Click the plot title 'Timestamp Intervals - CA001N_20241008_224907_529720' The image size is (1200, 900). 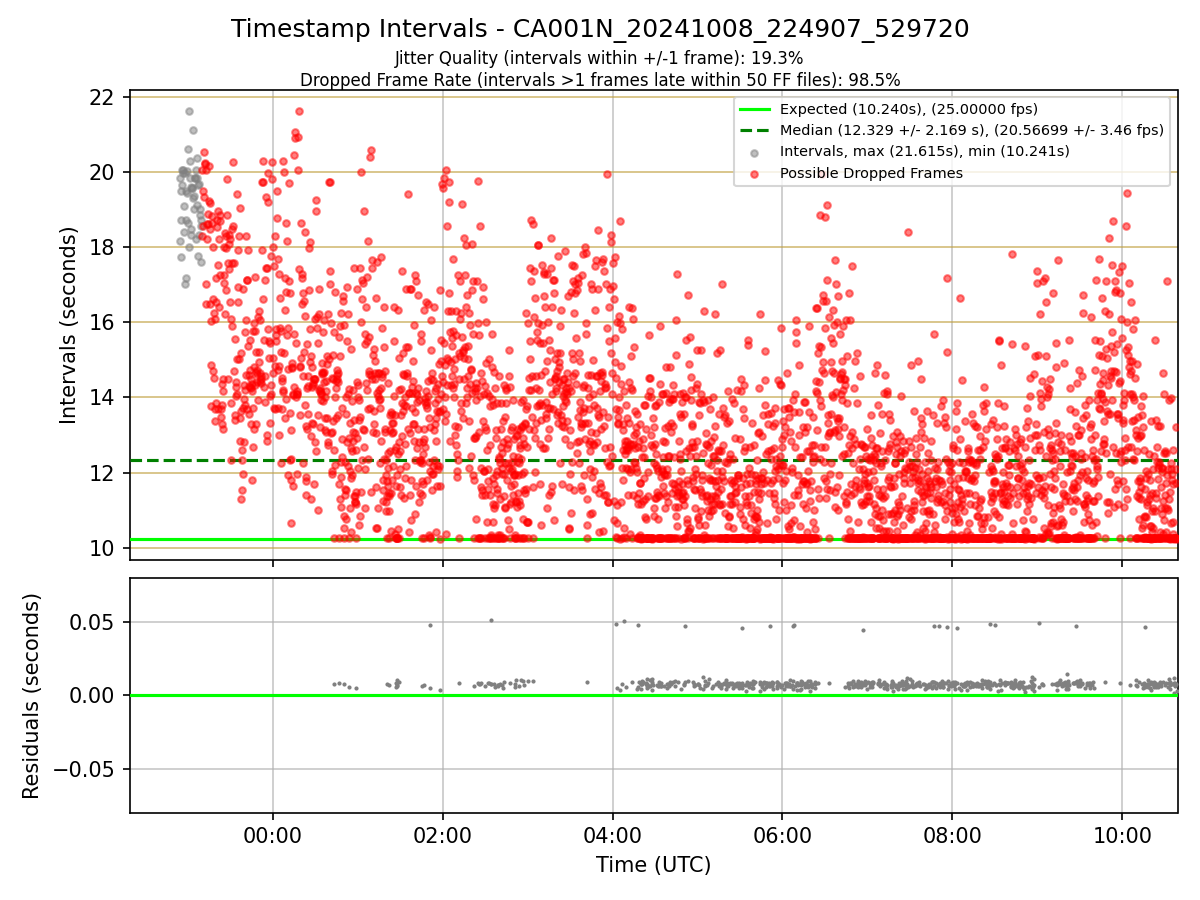tap(600, 29)
